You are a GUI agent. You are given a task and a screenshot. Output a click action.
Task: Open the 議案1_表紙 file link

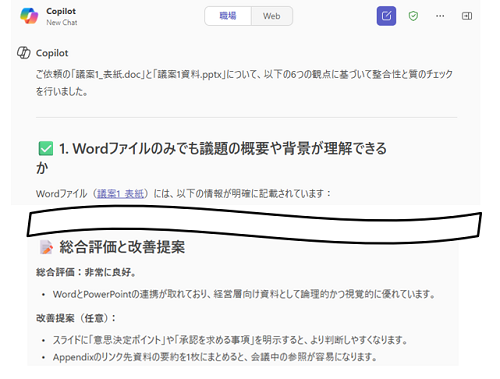[x=121, y=194]
